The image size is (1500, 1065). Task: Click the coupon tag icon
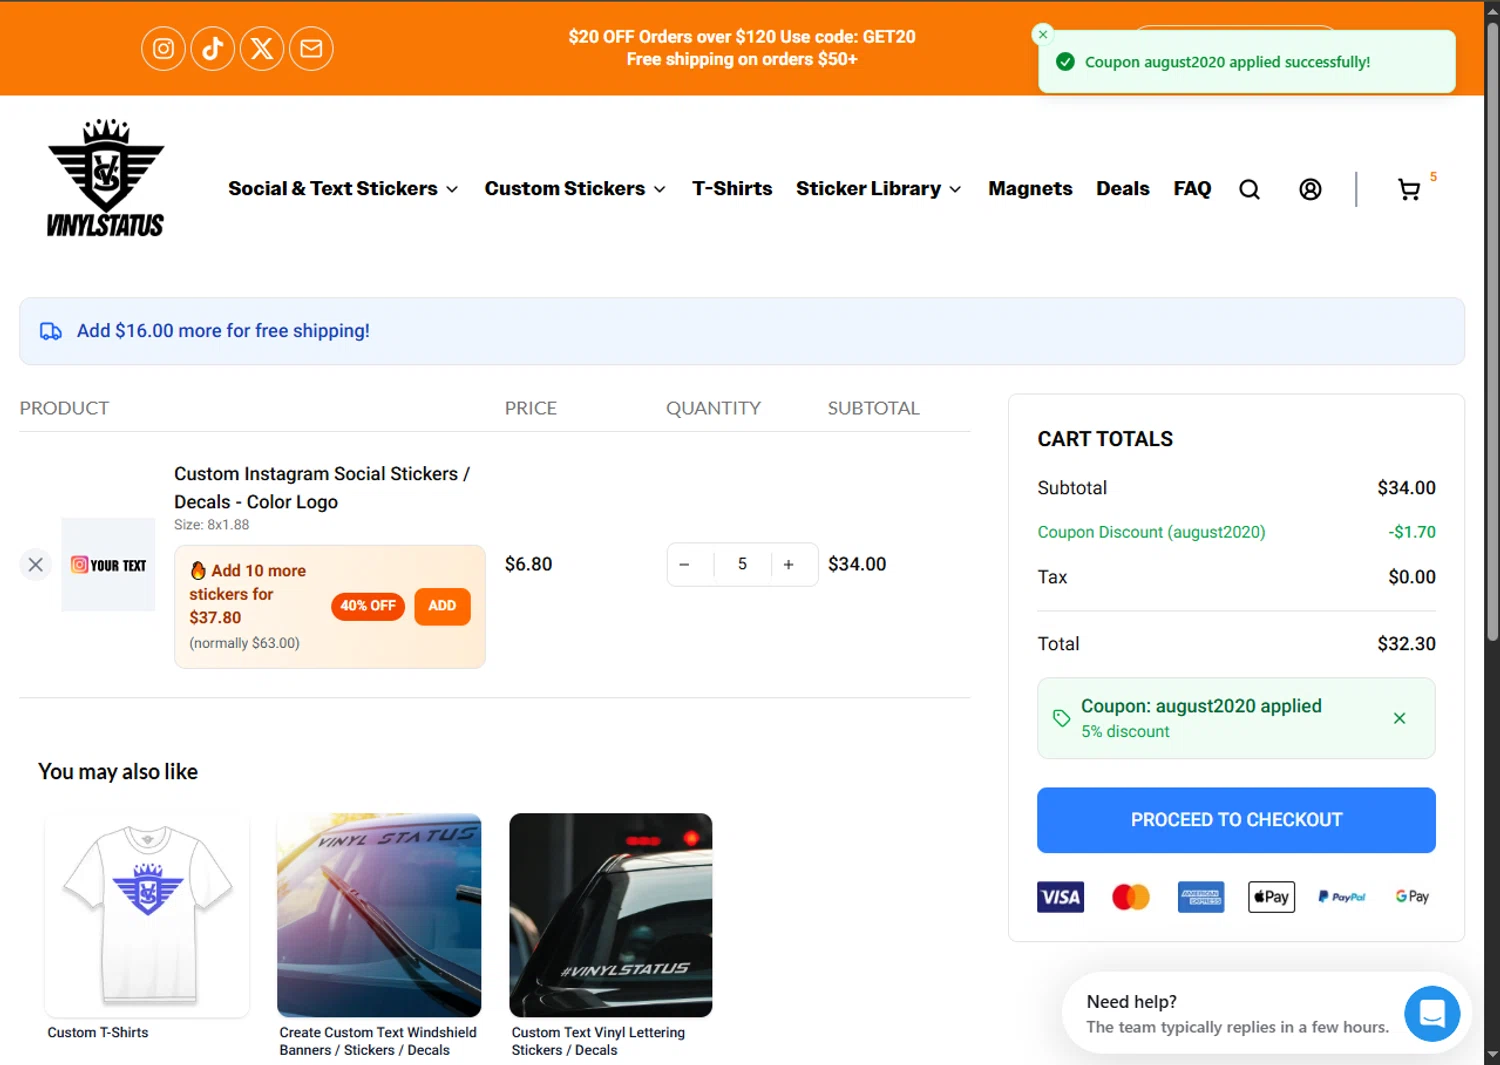coord(1061,718)
